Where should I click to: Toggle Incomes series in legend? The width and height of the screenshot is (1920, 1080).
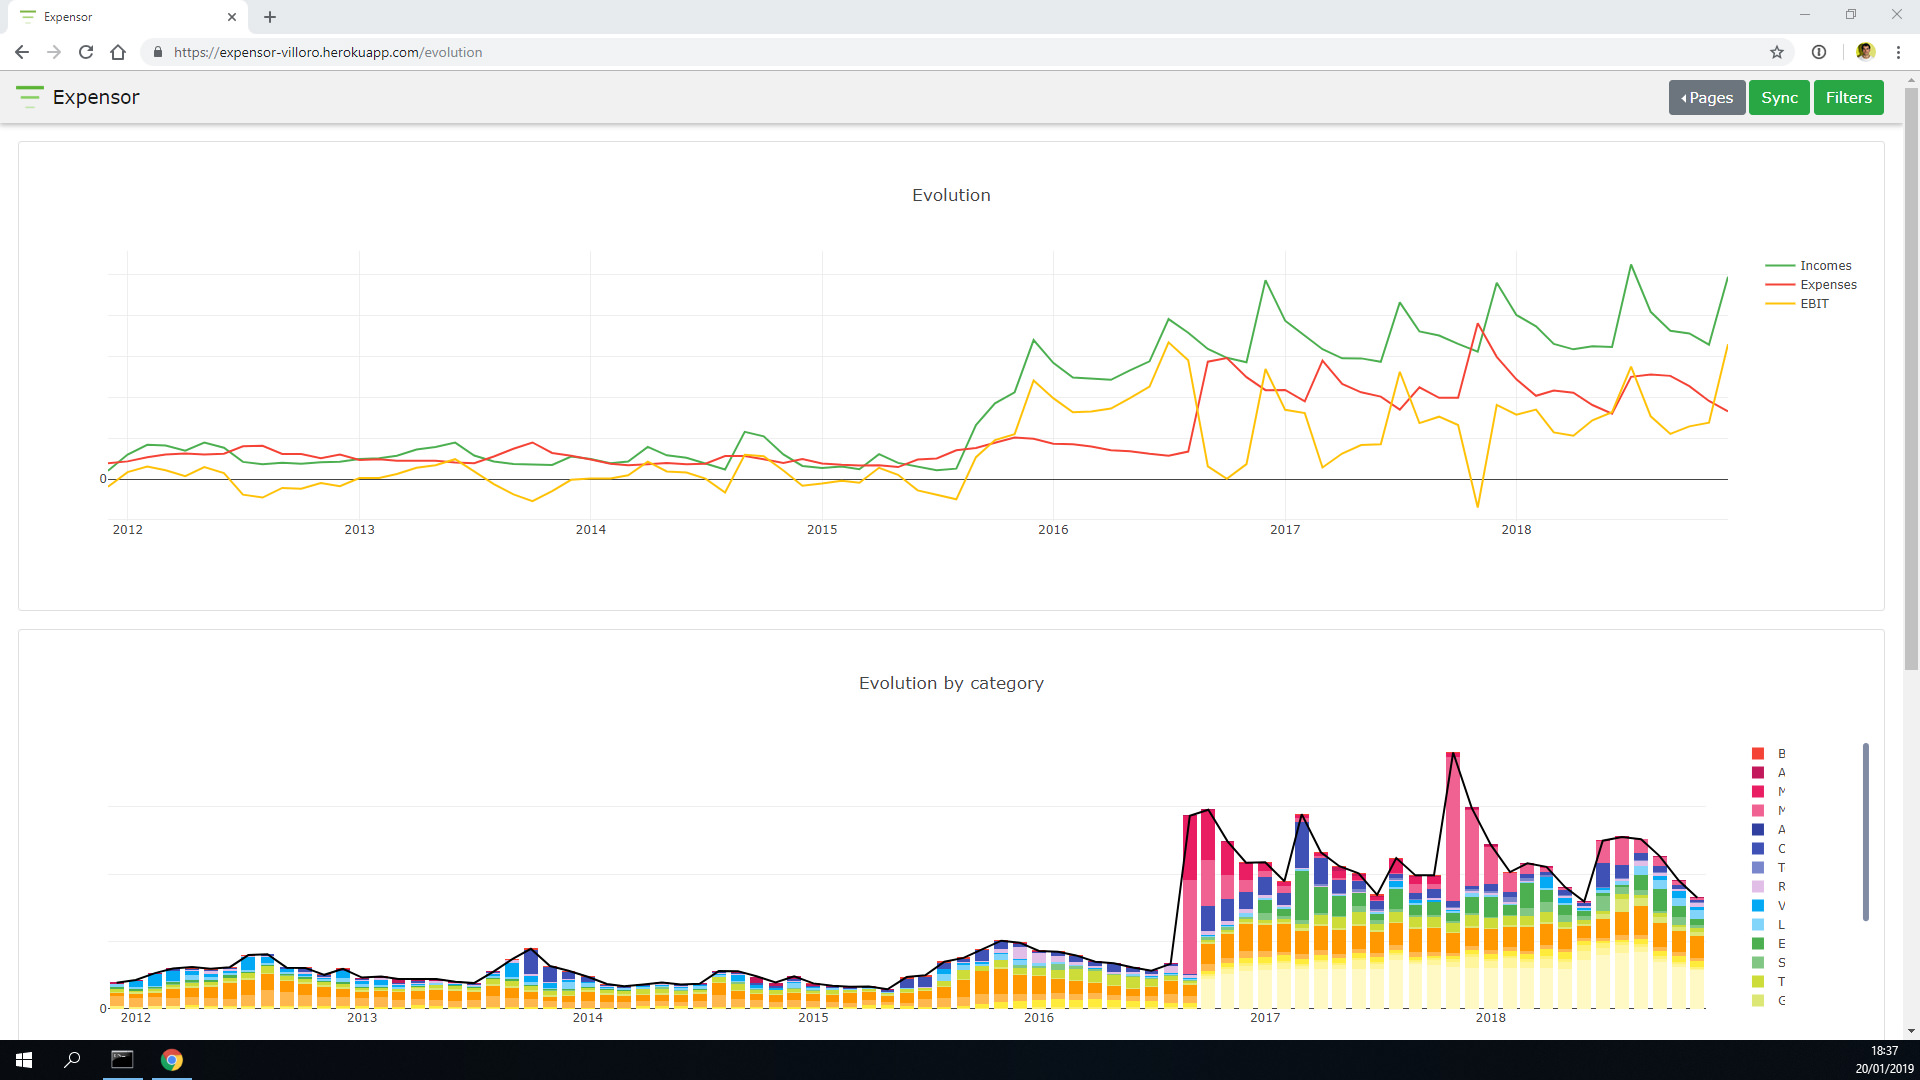[1825, 265]
